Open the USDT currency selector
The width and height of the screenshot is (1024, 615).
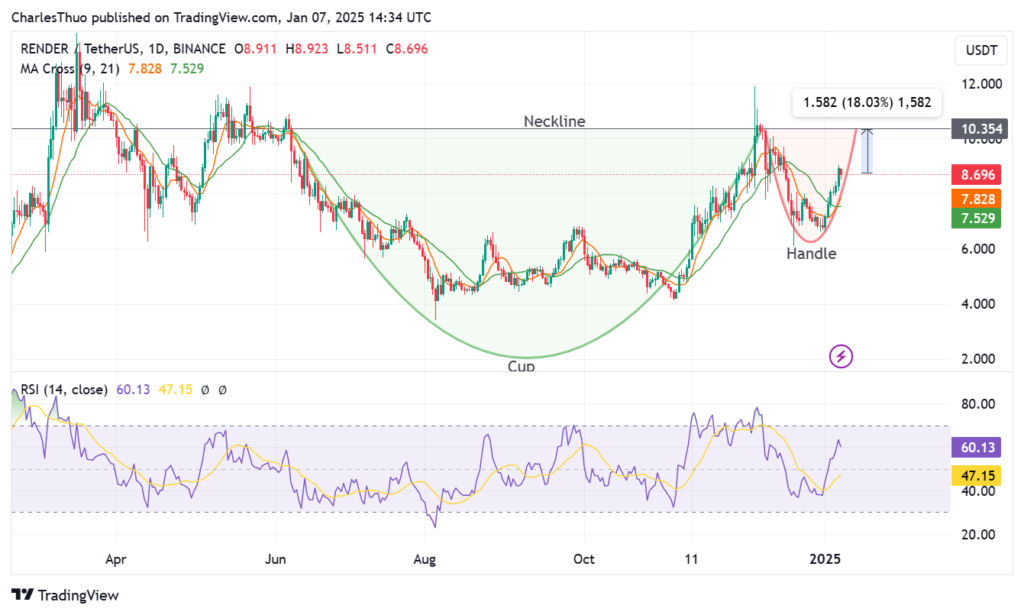coord(976,48)
